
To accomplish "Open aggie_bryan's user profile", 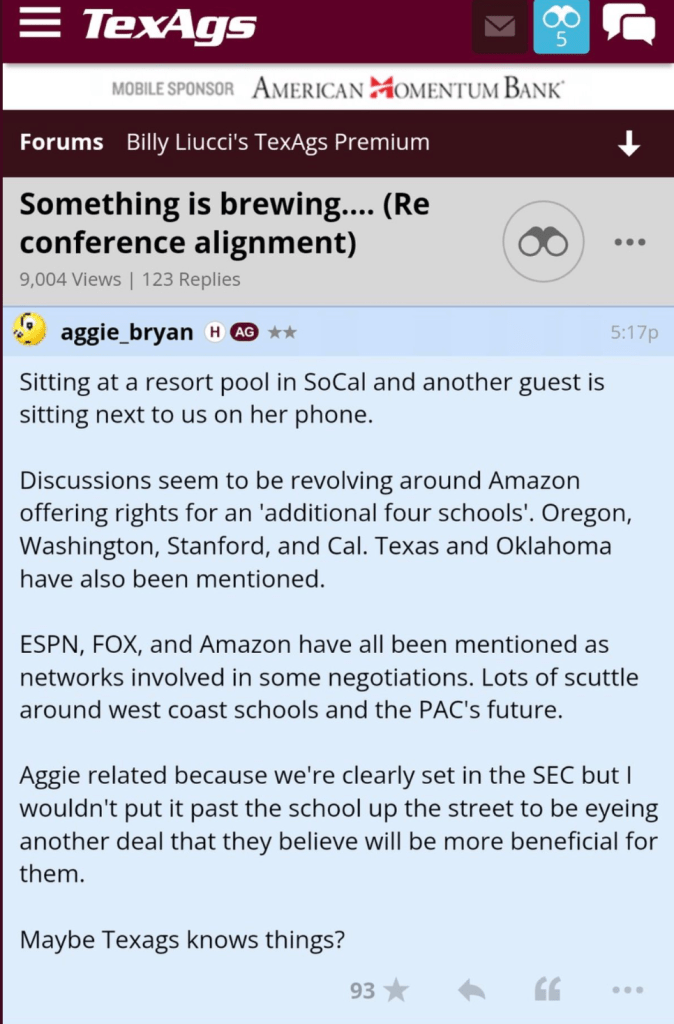I will 127,332.
